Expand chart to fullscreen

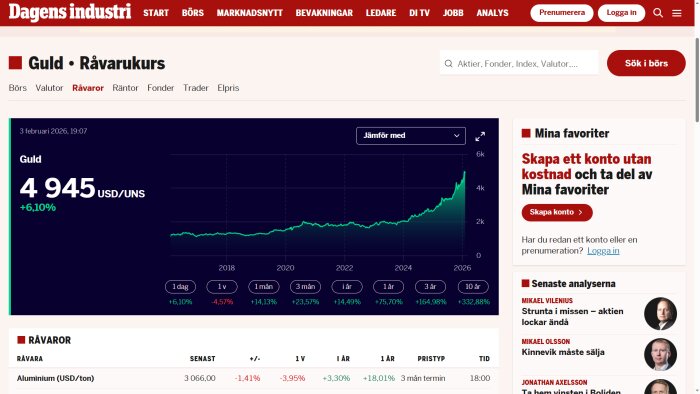(480, 137)
